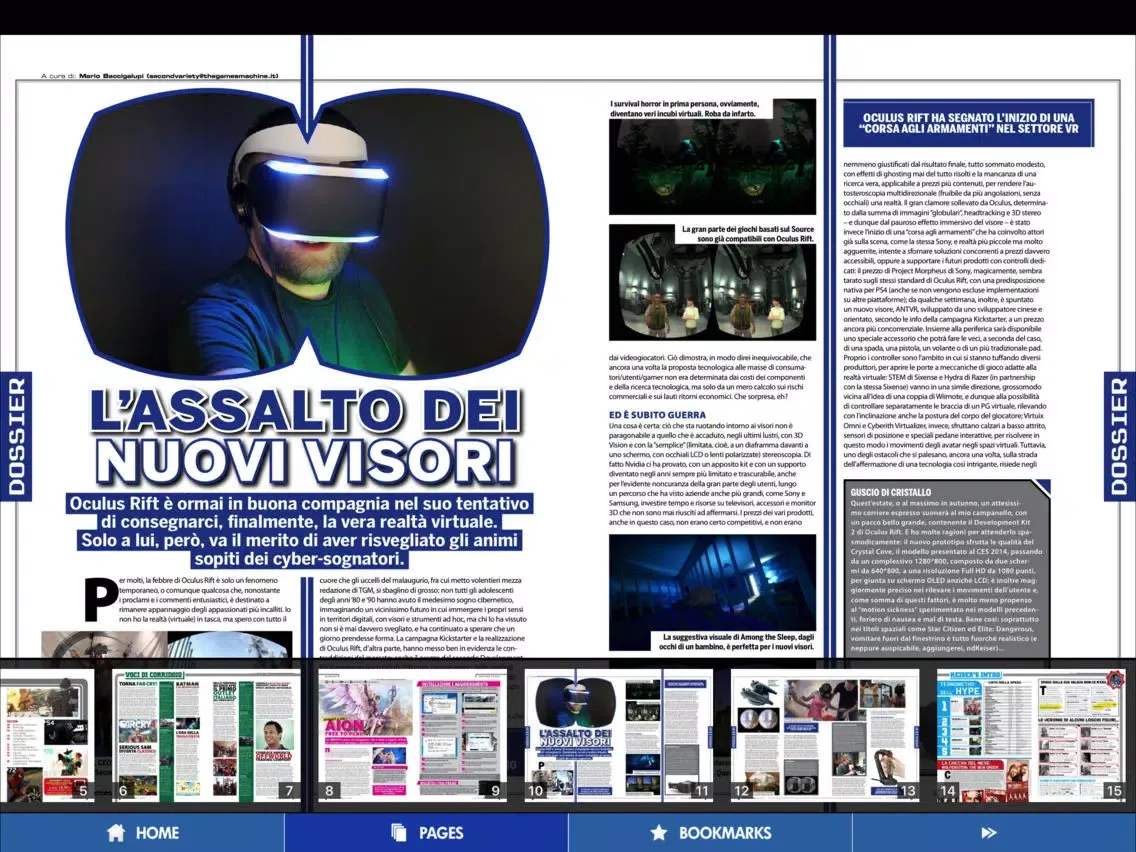This screenshot has height=852, width=1136.
Task: Click the "OCULUS RIFT HA SEGNATO" pull quote
Action: [969, 123]
